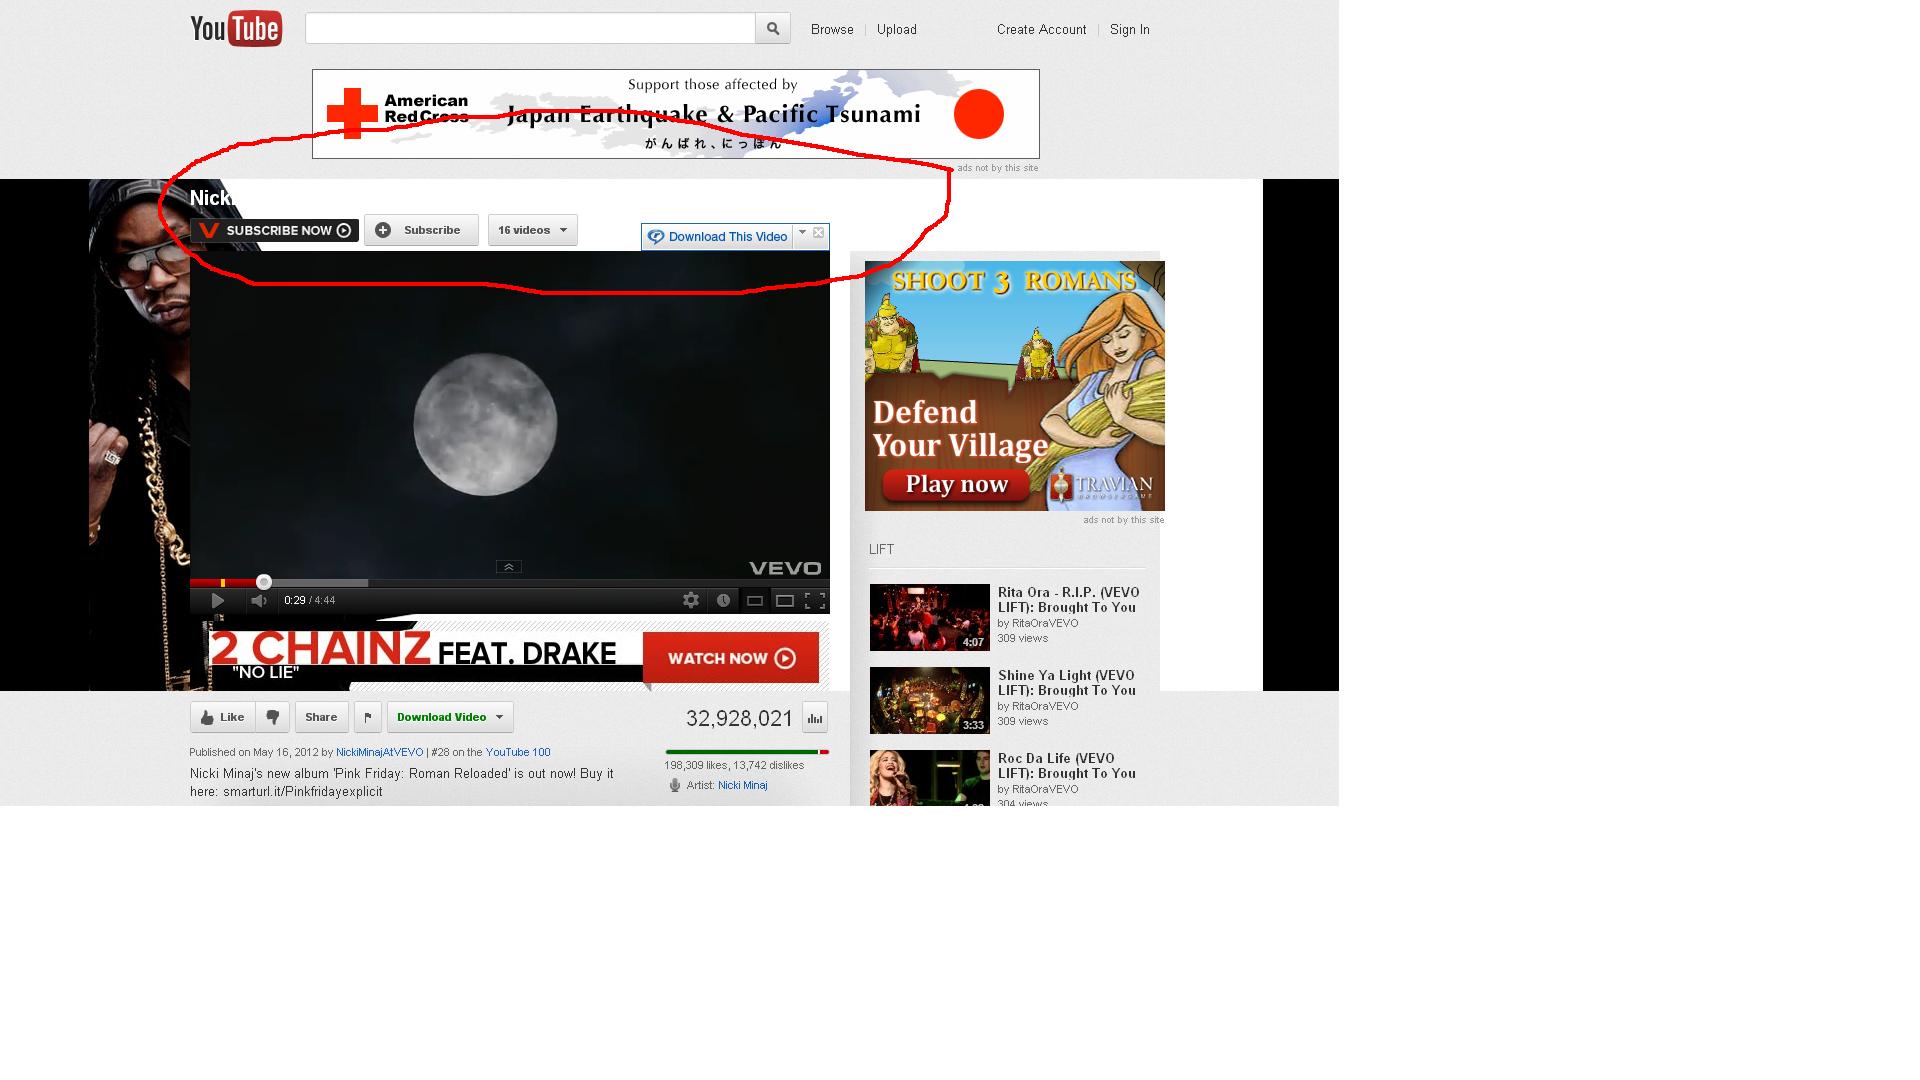Image resolution: width=1920 pixels, height=1080 pixels.
Task: Click Watch Now on 2 Chainz banner
Action: click(x=731, y=658)
